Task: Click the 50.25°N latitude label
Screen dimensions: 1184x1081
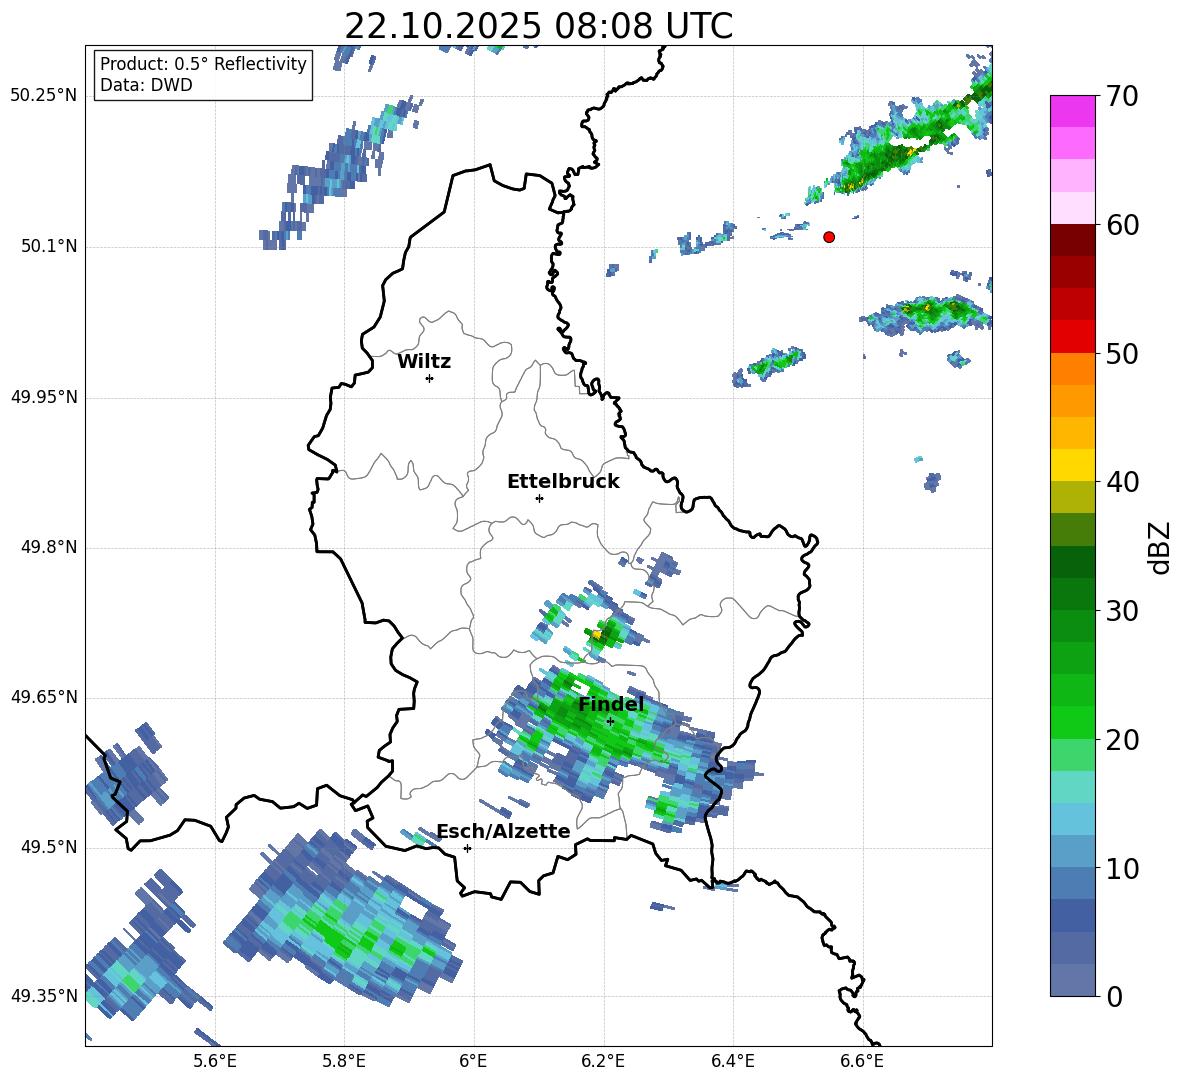Action: [44, 96]
